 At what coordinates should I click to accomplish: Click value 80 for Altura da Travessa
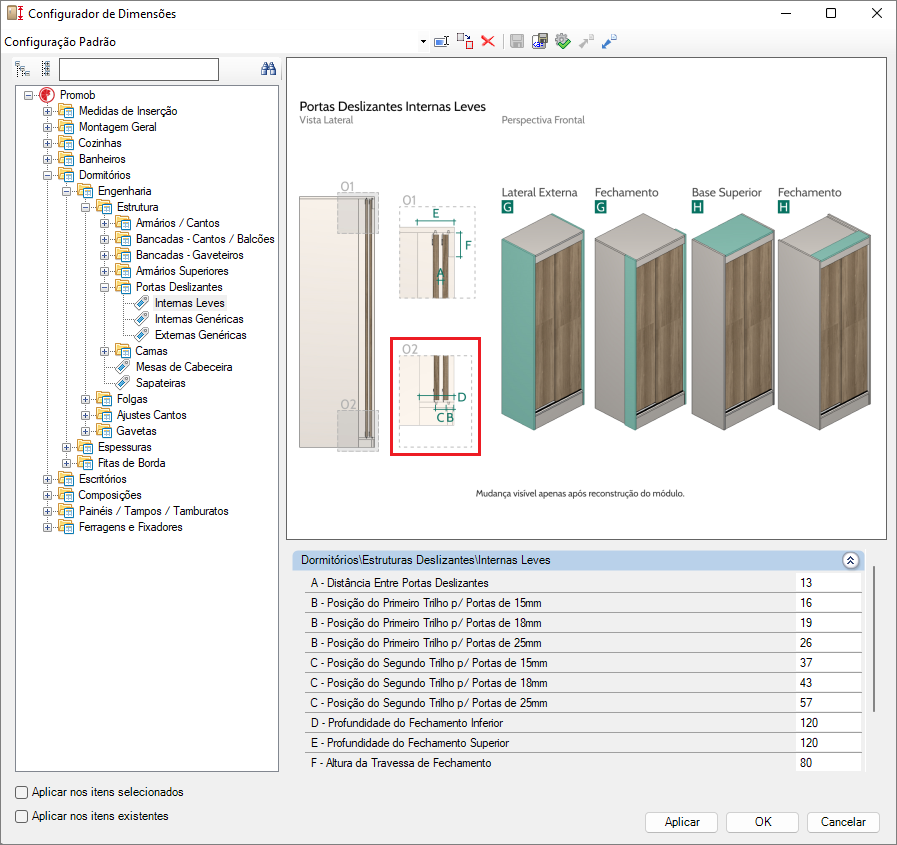pyautogui.click(x=828, y=763)
